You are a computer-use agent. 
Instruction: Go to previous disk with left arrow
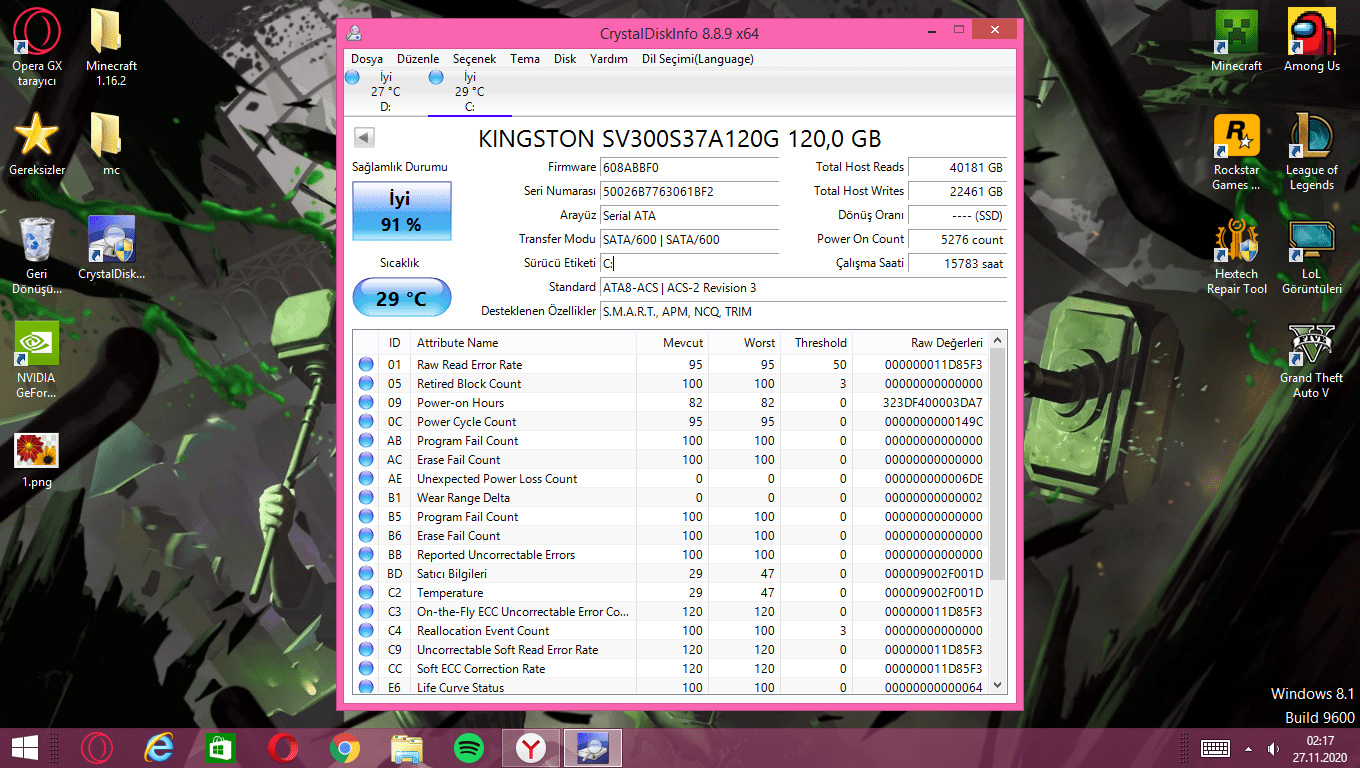[x=364, y=138]
